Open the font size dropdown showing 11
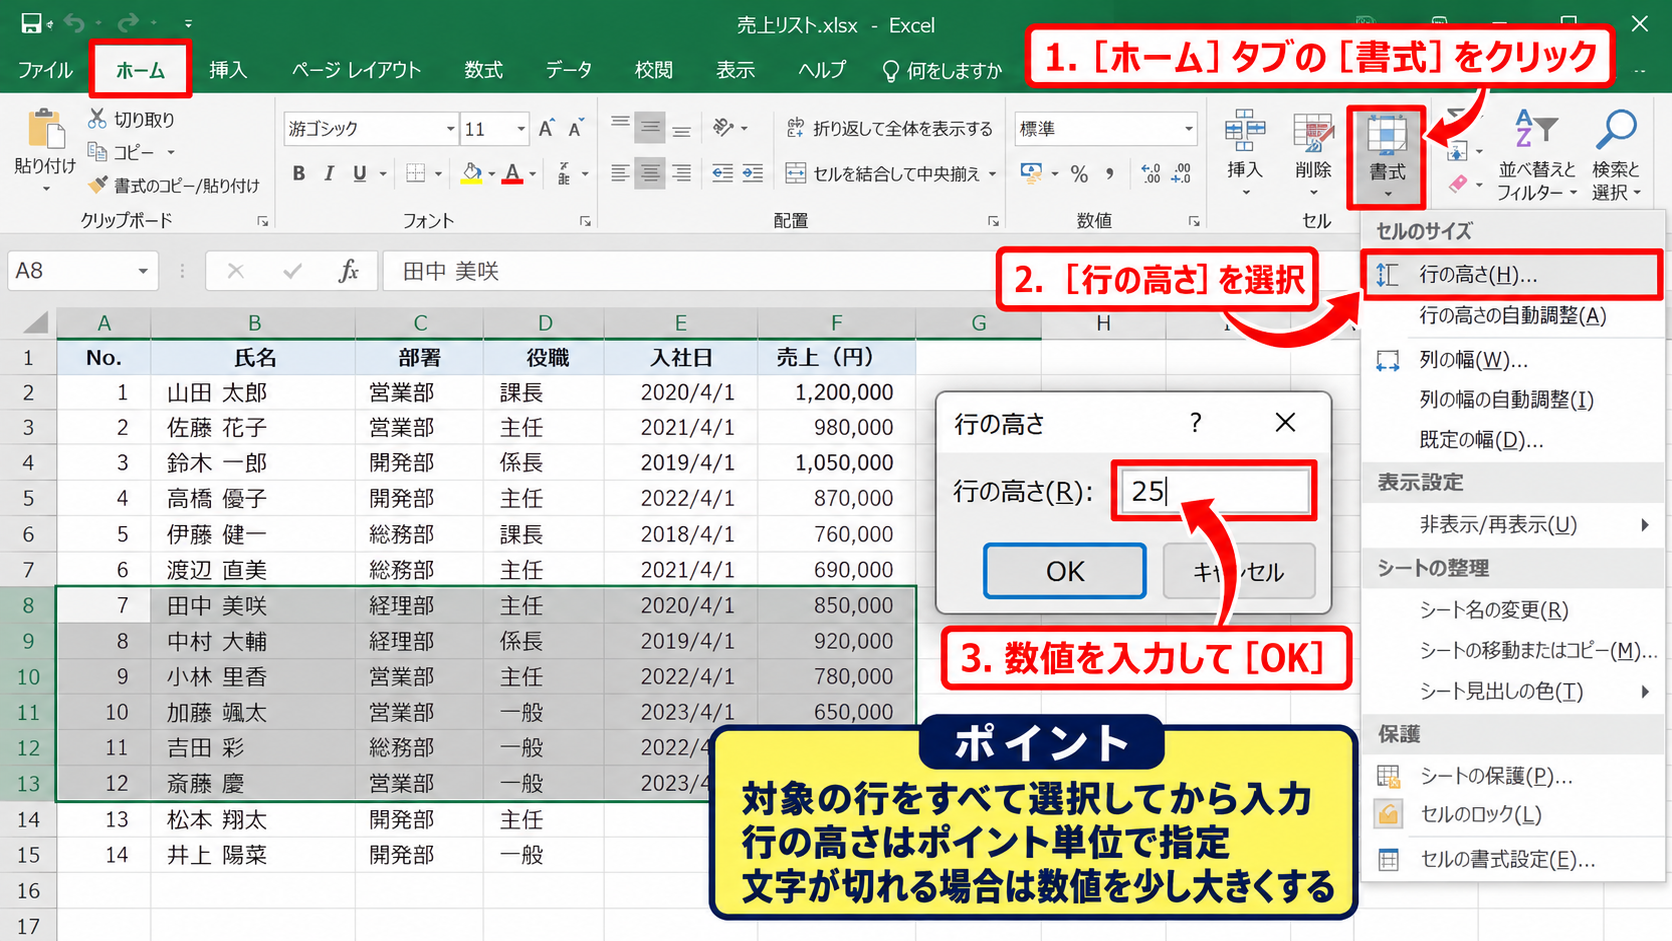This screenshot has height=941, width=1672. [521, 129]
